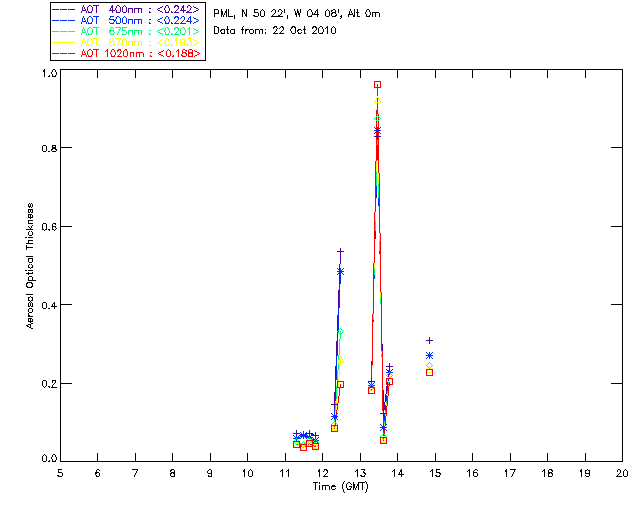Screen dimensions: 640x512
Task: Select the isolated red square marker near hour 15
Action: [429, 372]
